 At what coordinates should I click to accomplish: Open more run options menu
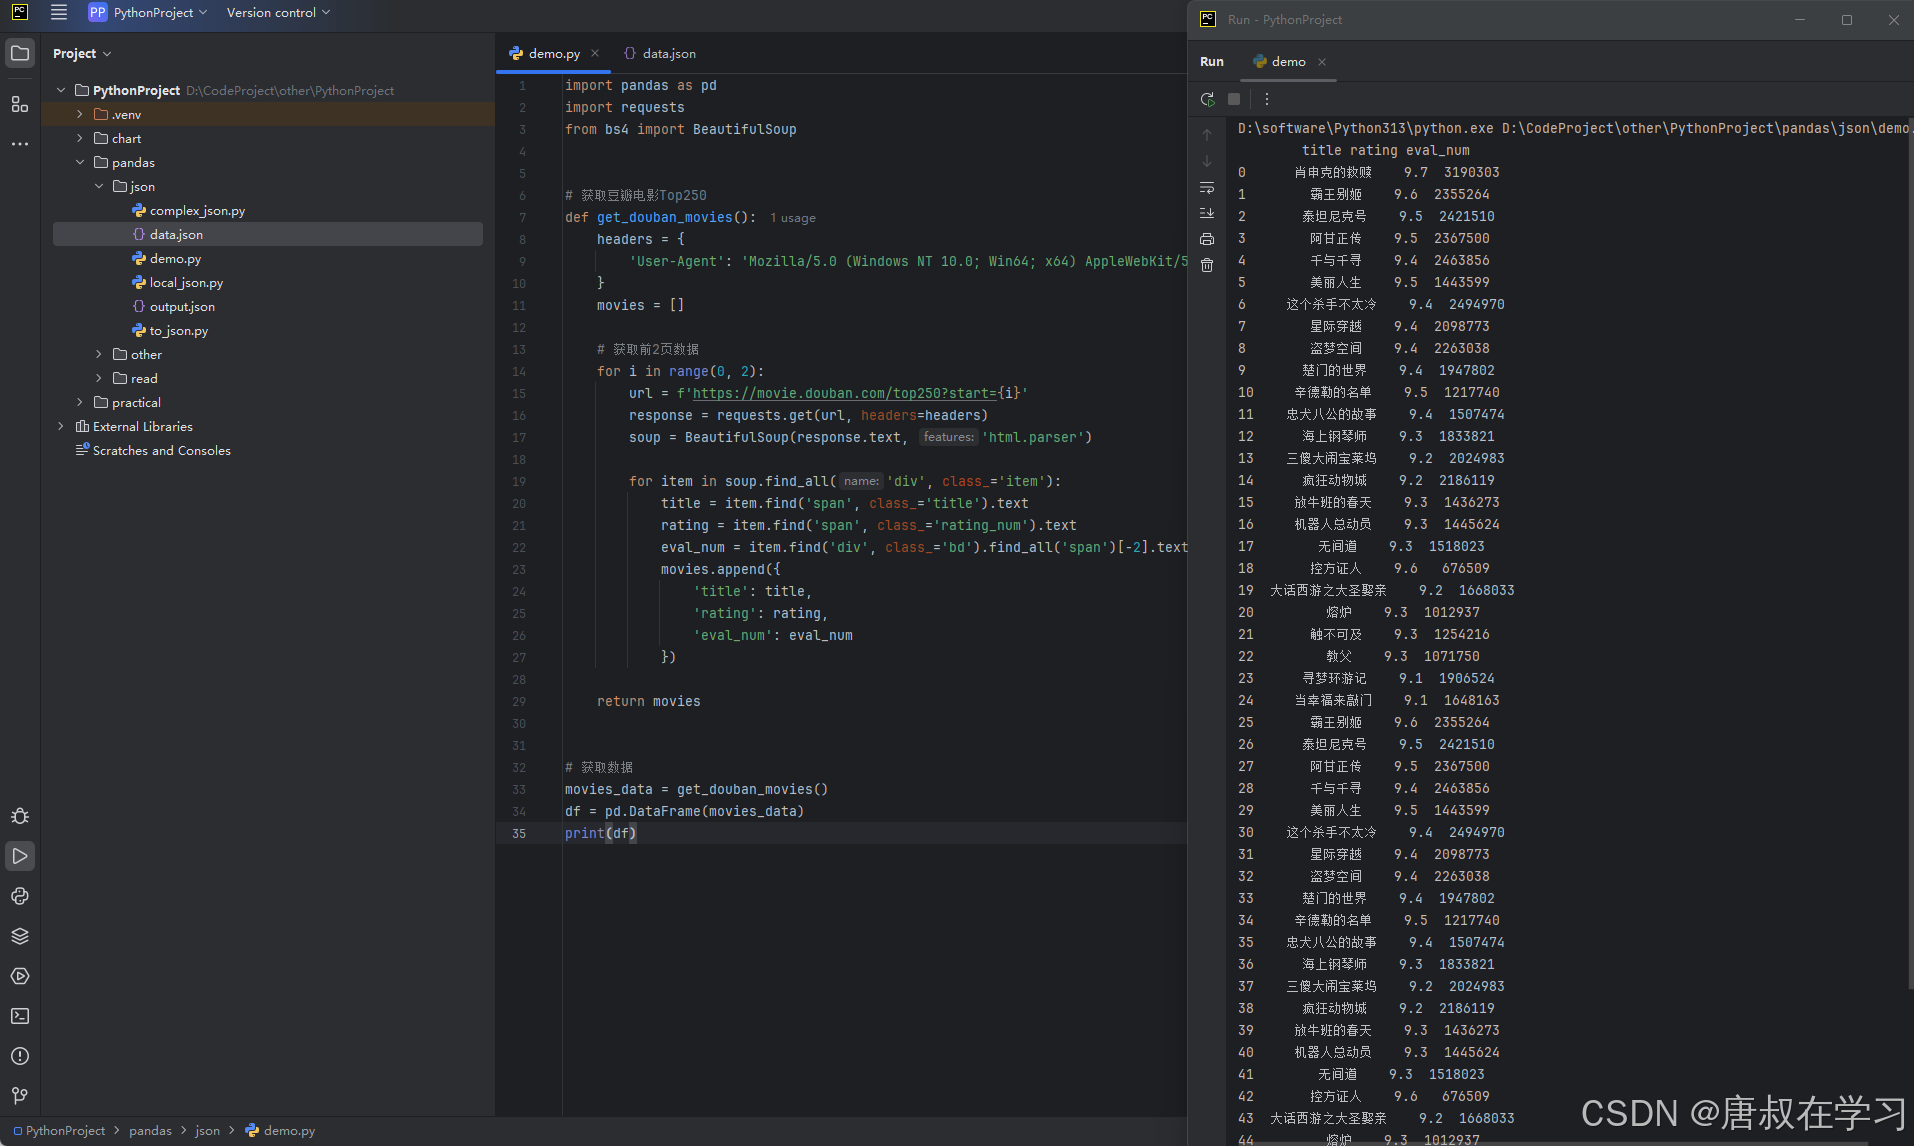[1267, 99]
